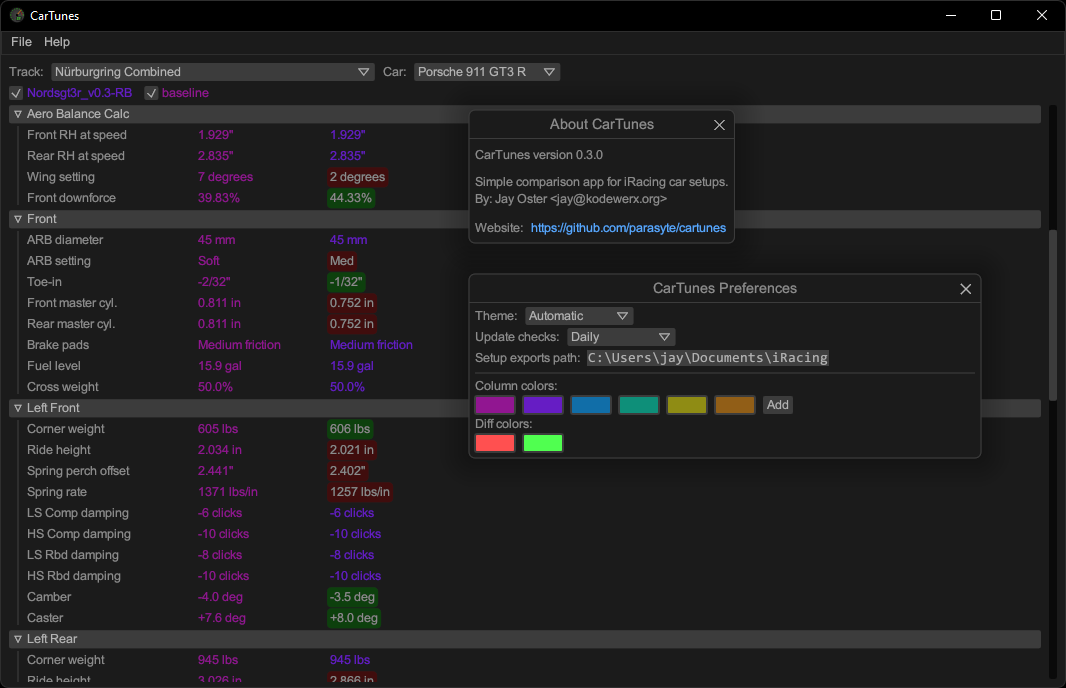Screen dimensions: 1066x688
Task: Close the CarTunes Preferences dialog
Action: point(965,289)
